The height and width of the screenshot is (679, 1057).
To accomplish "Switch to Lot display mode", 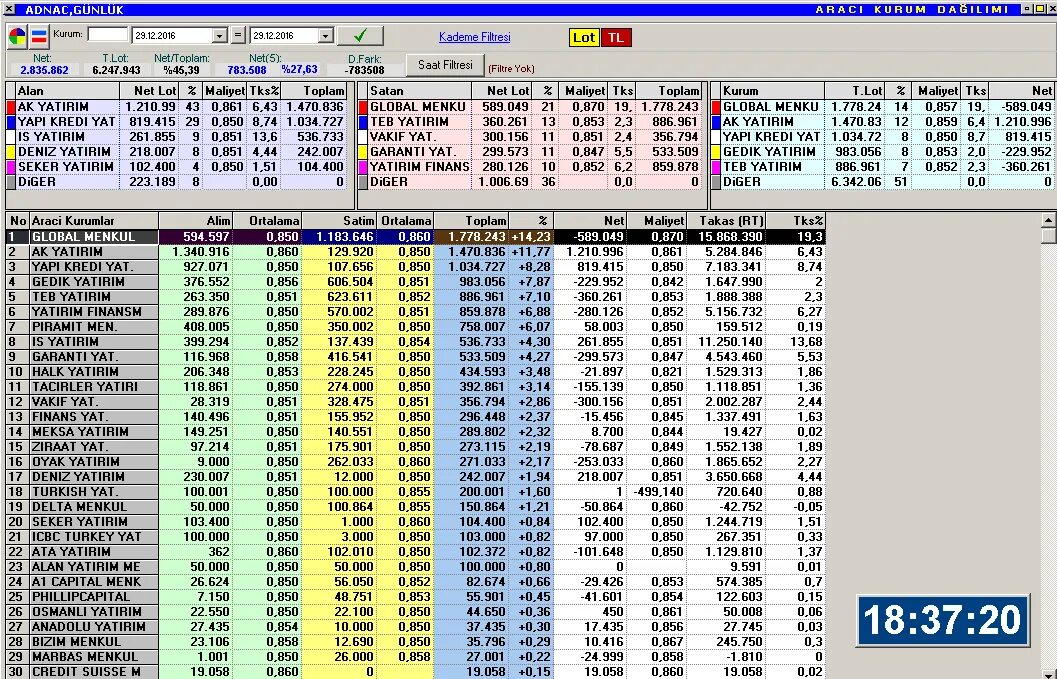I will click(583, 37).
